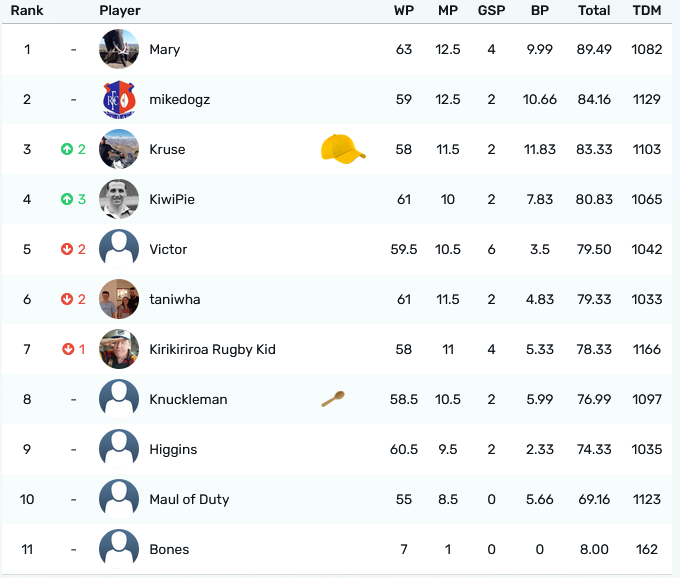Sort table by the WP column header
The image size is (680, 578).
[404, 10]
